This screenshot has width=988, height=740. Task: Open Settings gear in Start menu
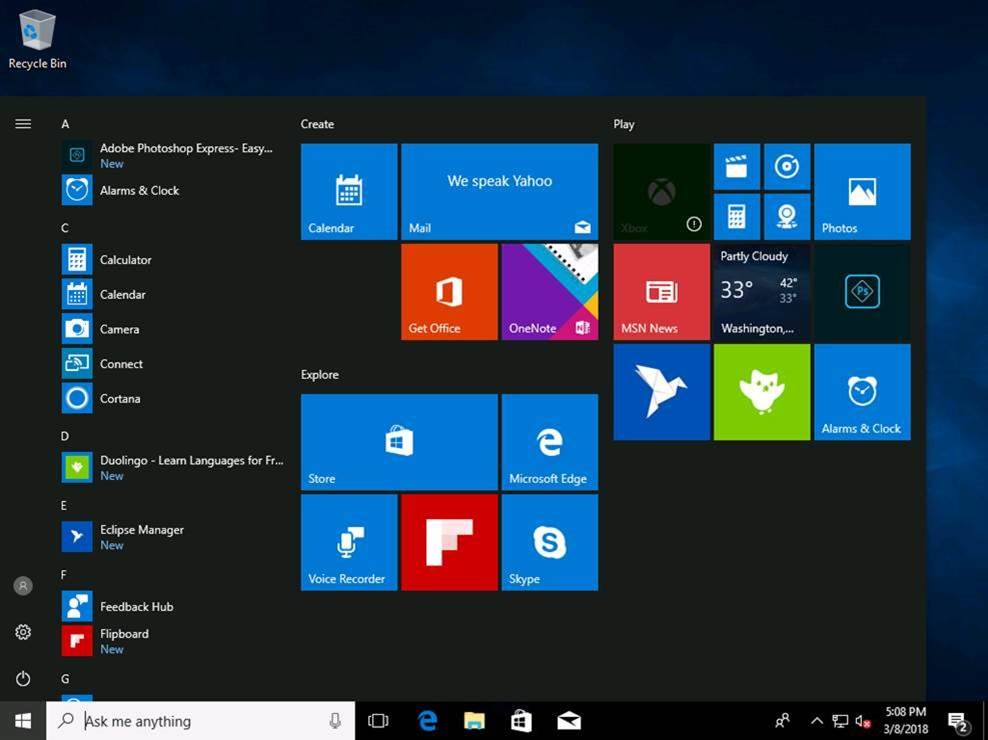(23, 632)
